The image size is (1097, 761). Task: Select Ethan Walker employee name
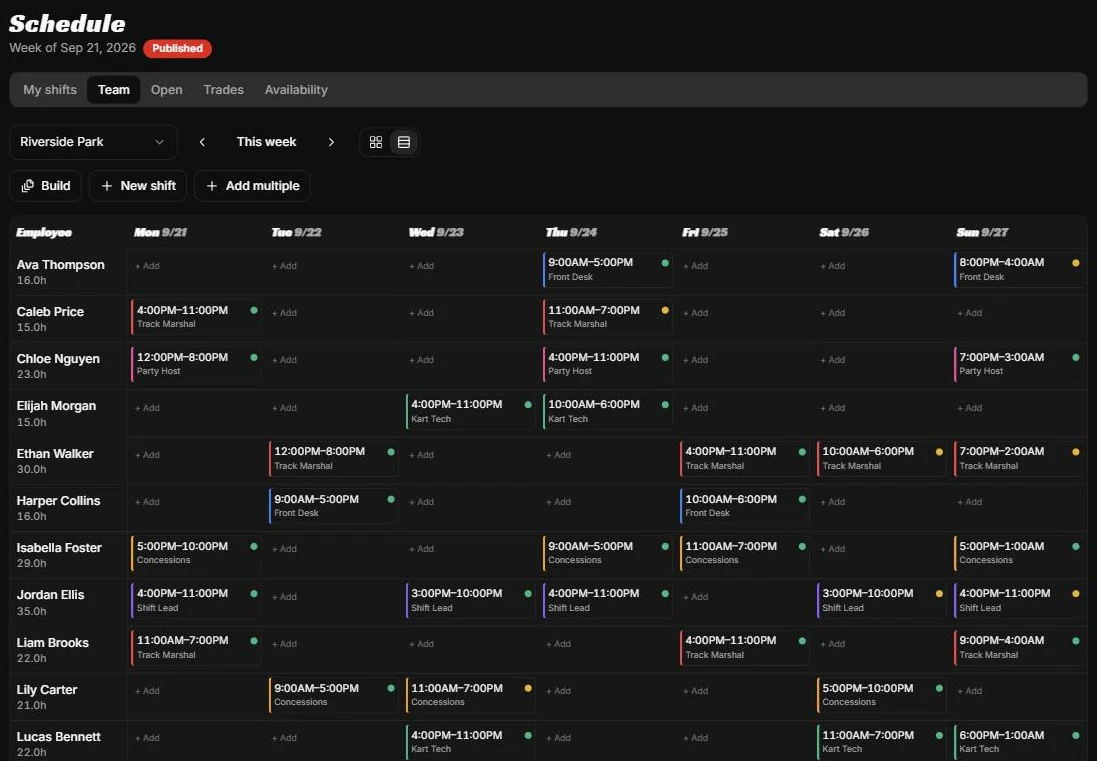55,453
